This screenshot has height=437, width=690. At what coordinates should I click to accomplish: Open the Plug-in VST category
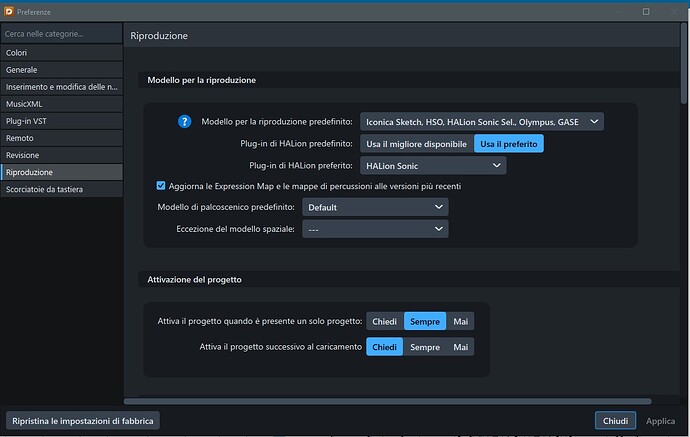[x=62, y=121]
